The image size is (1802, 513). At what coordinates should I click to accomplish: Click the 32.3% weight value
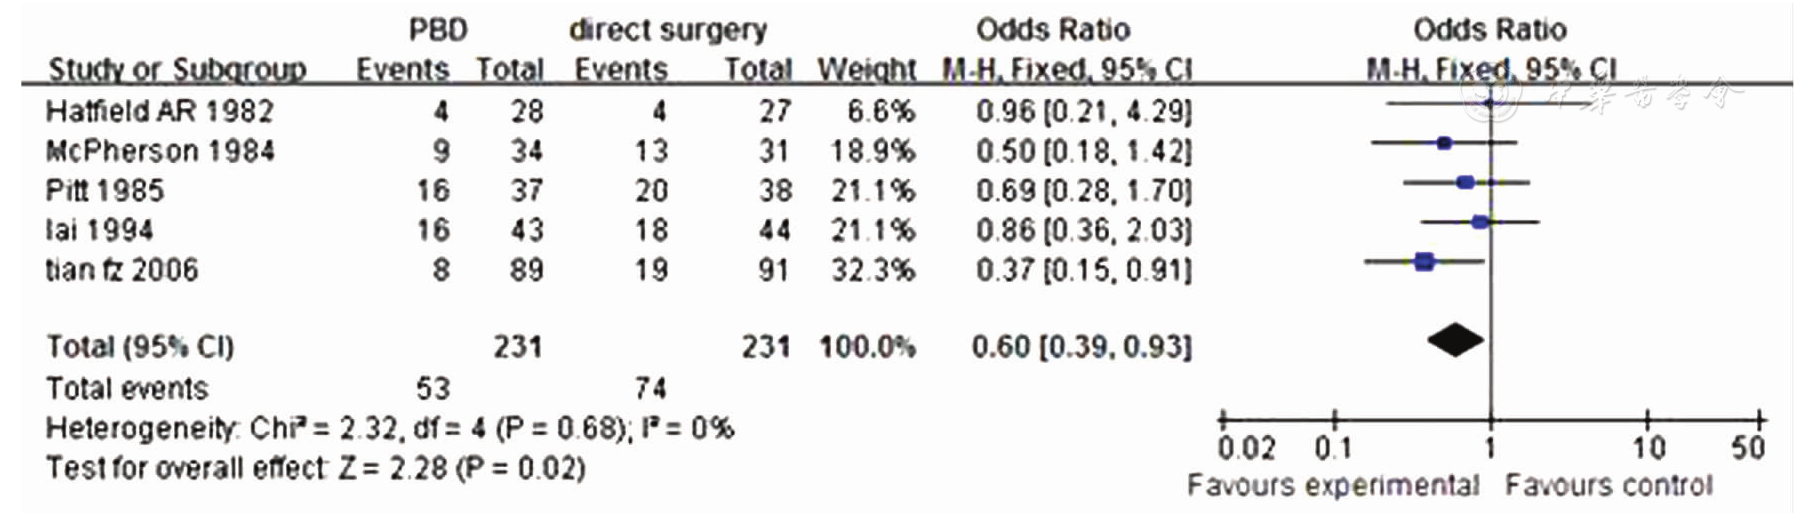pyautogui.click(x=872, y=270)
